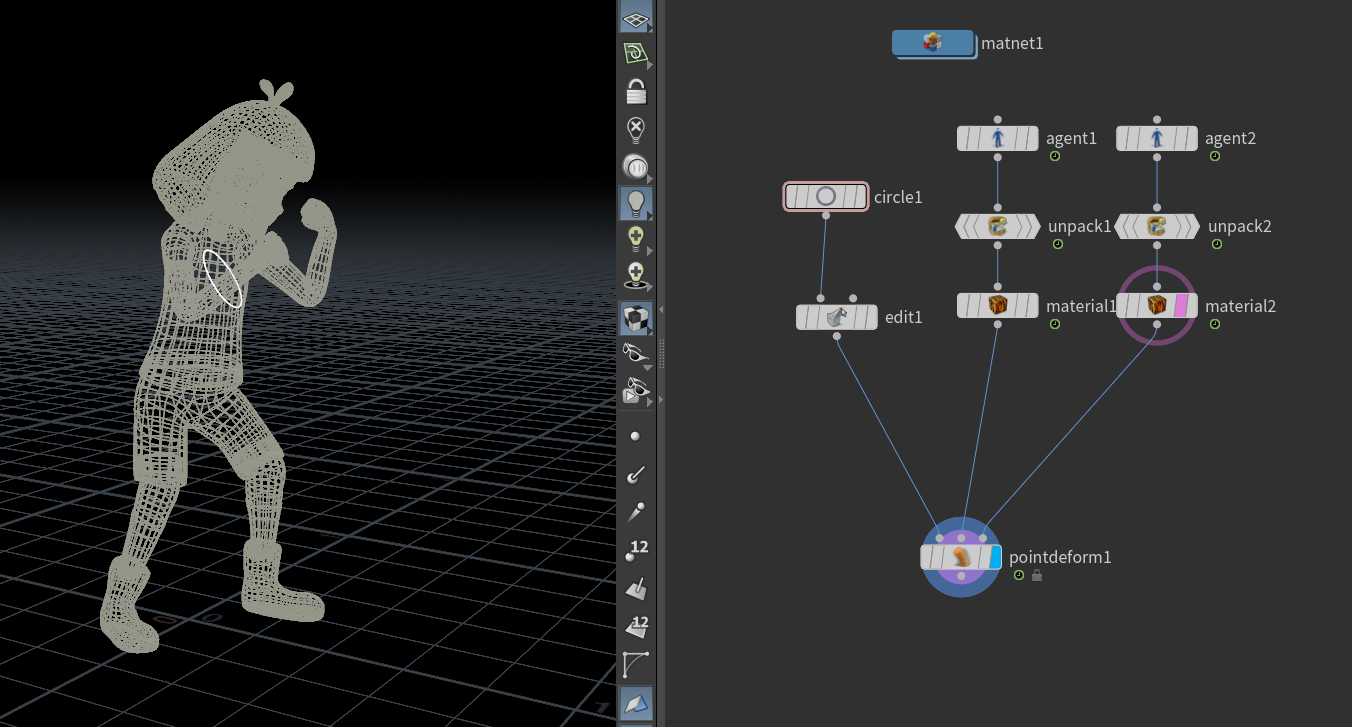Select the matnet1 node icon
The height and width of the screenshot is (727, 1352).
click(932, 43)
